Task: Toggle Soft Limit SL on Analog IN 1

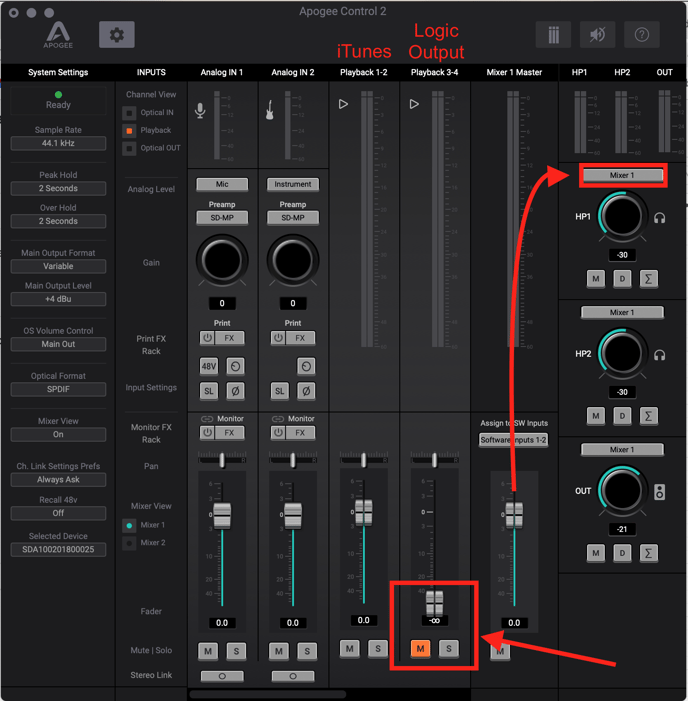Action: [x=209, y=391]
